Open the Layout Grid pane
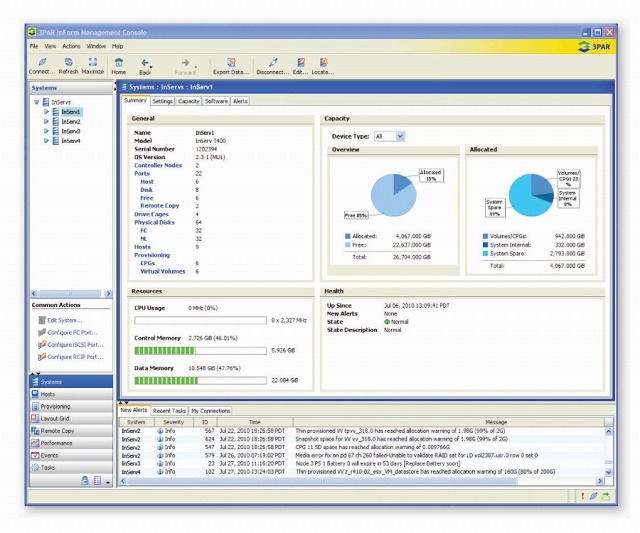 pyautogui.click(x=71, y=419)
